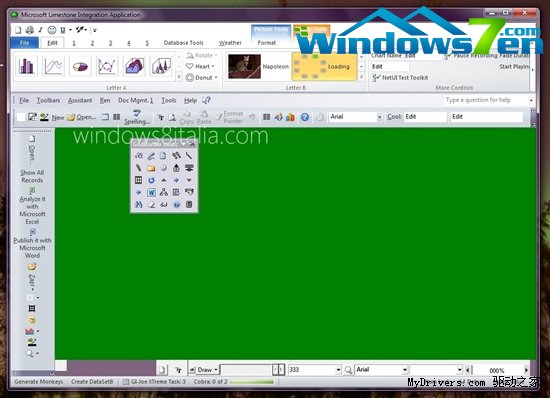Switch to the Format tab
Screen dimensions: 550x398
[267, 43]
